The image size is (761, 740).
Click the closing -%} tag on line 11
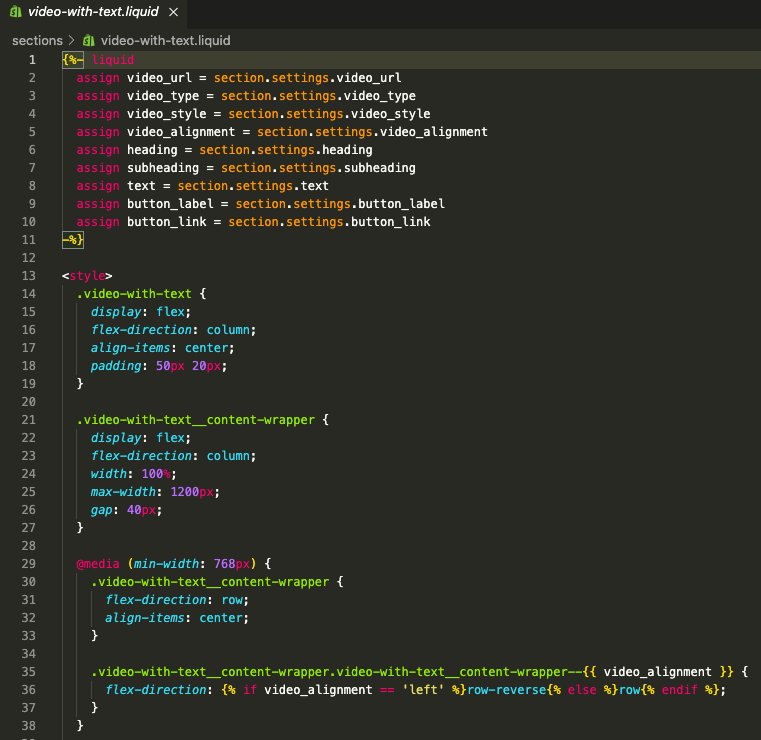tap(73, 240)
